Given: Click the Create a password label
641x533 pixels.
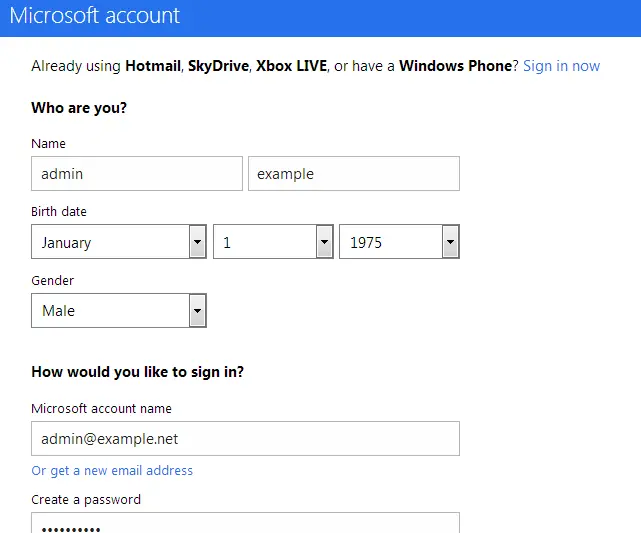Looking at the screenshot, I should point(86,500).
